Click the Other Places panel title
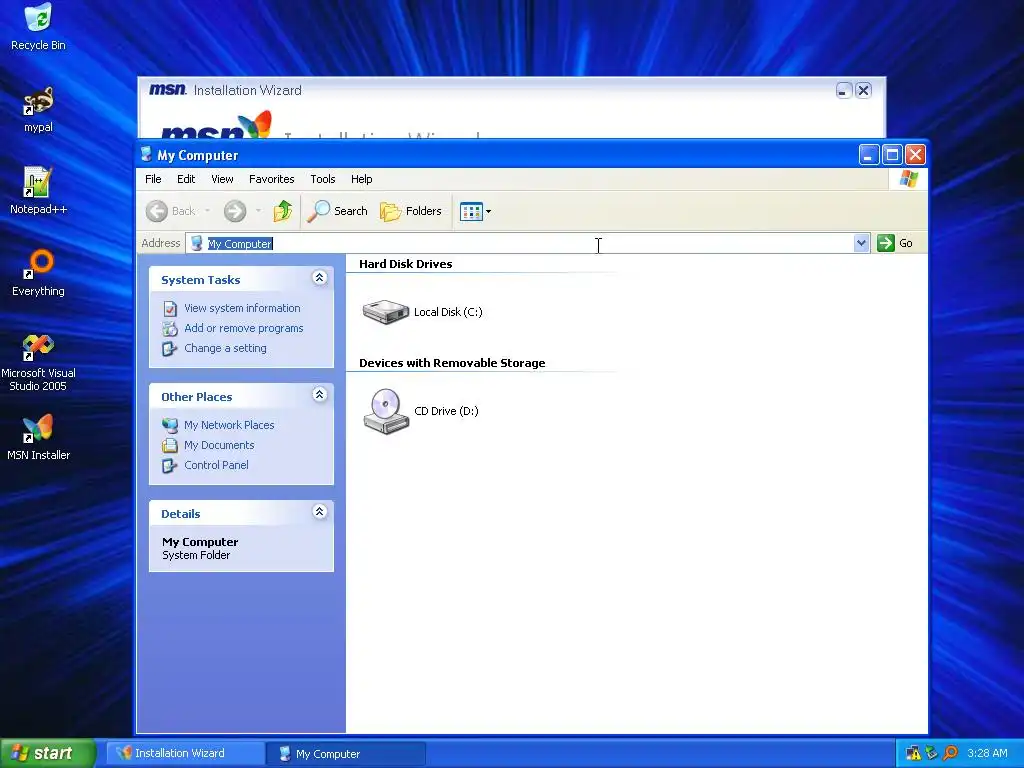This screenshot has height=768, width=1024. (197, 397)
